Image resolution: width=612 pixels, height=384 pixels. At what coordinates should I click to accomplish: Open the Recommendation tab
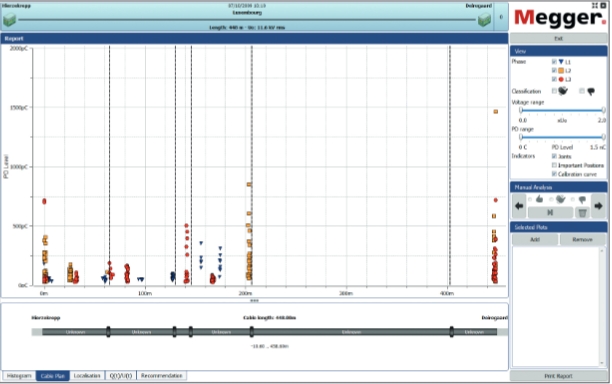click(162, 376)
